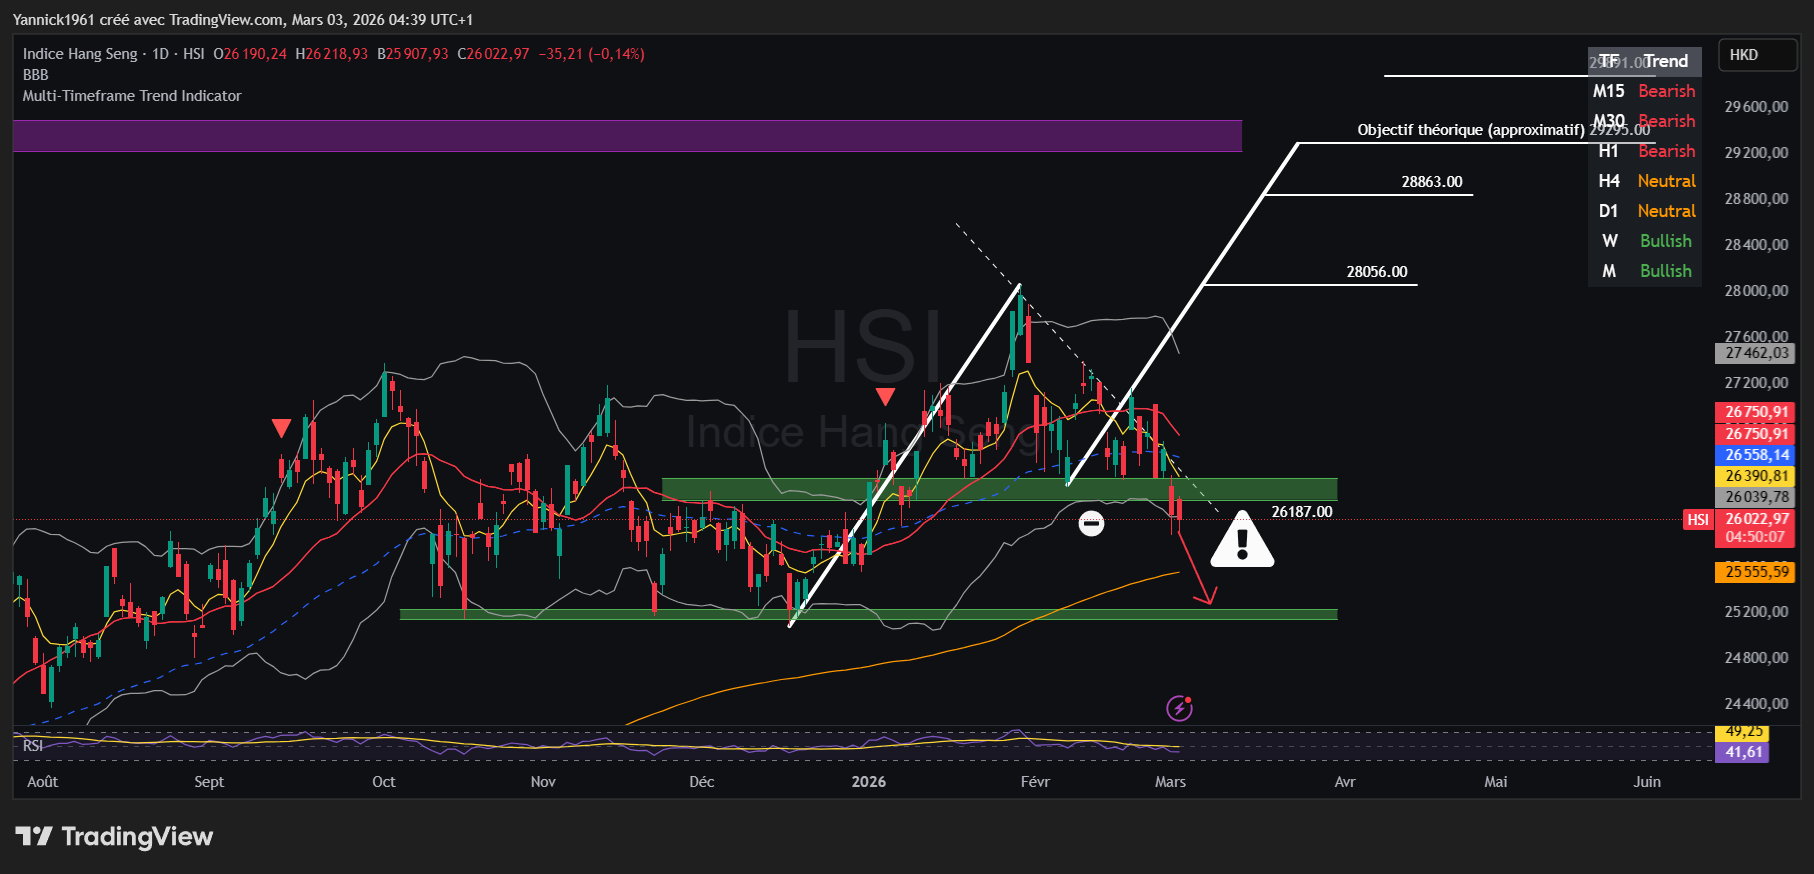The height and width of the screenshot is (874, 1814).
Task: Open the purple lightning event icon
Action: (x=1180, y=708)
